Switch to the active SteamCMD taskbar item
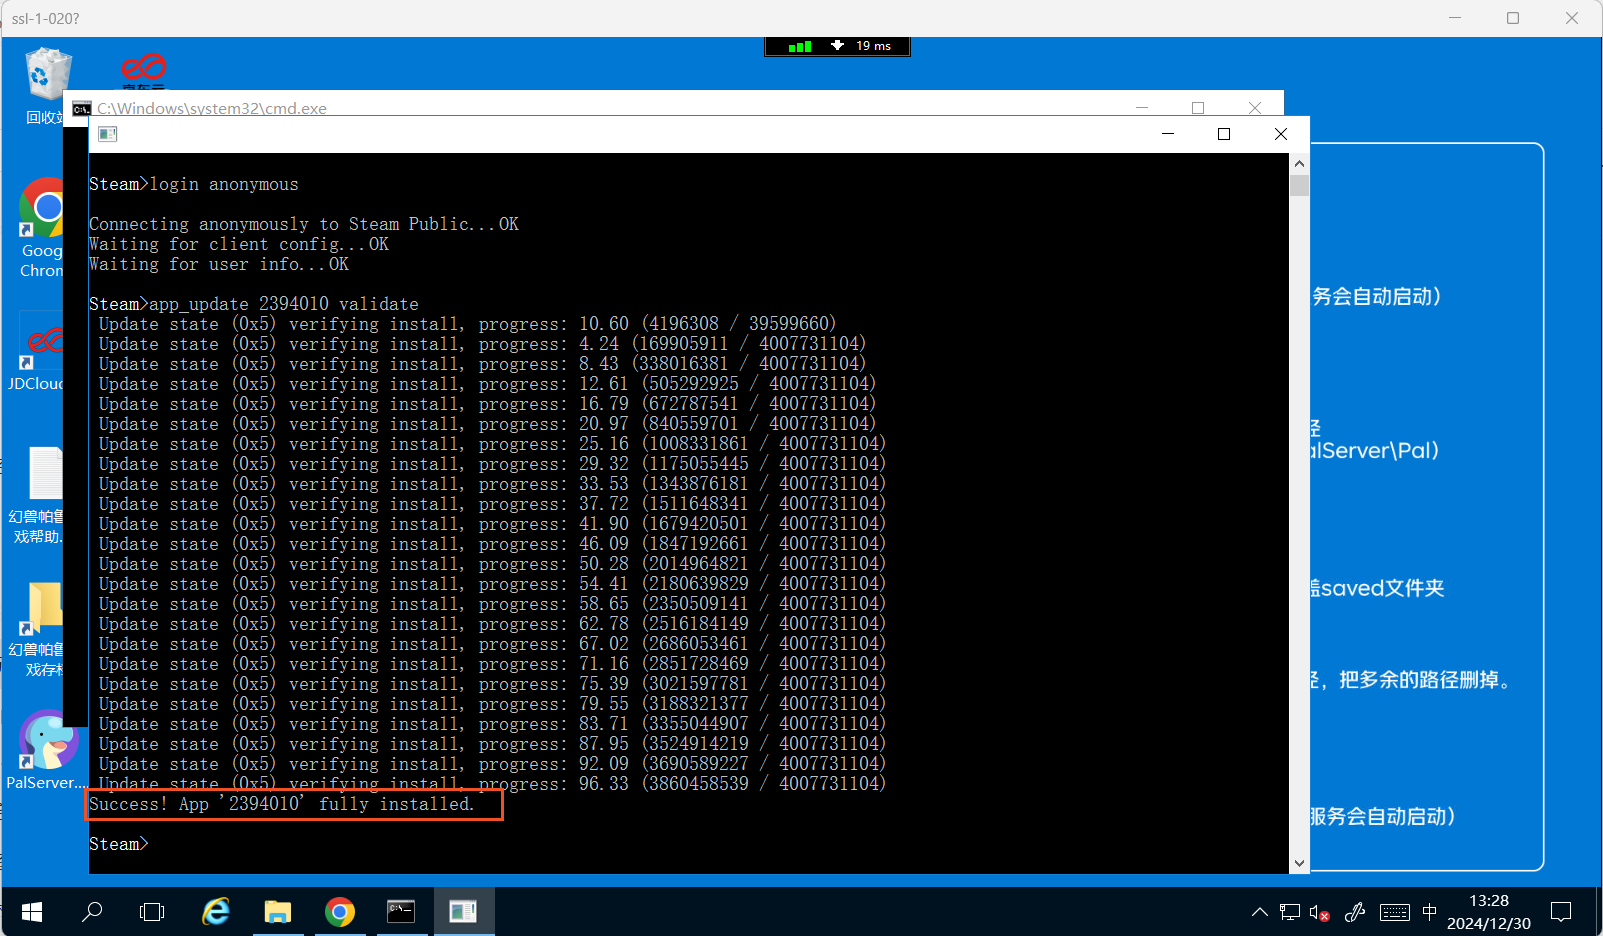1603x936 pixels. (463, 912)
